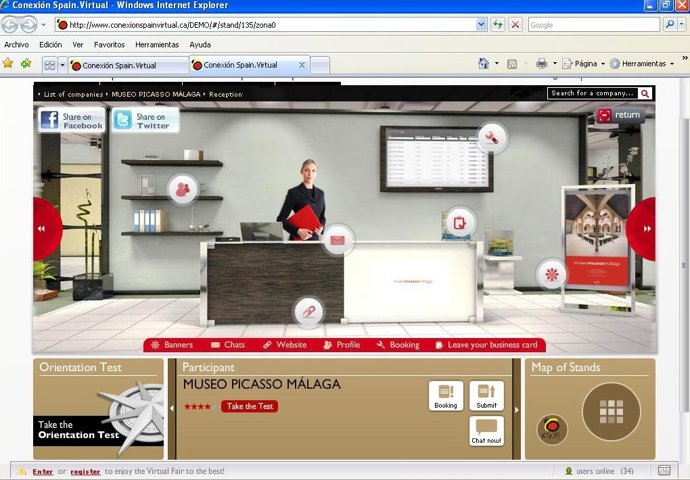Click the Booking icon in Participant panel
Image resolution: width=690 pixels, height=480 pixels.
[x=445, y=396]
